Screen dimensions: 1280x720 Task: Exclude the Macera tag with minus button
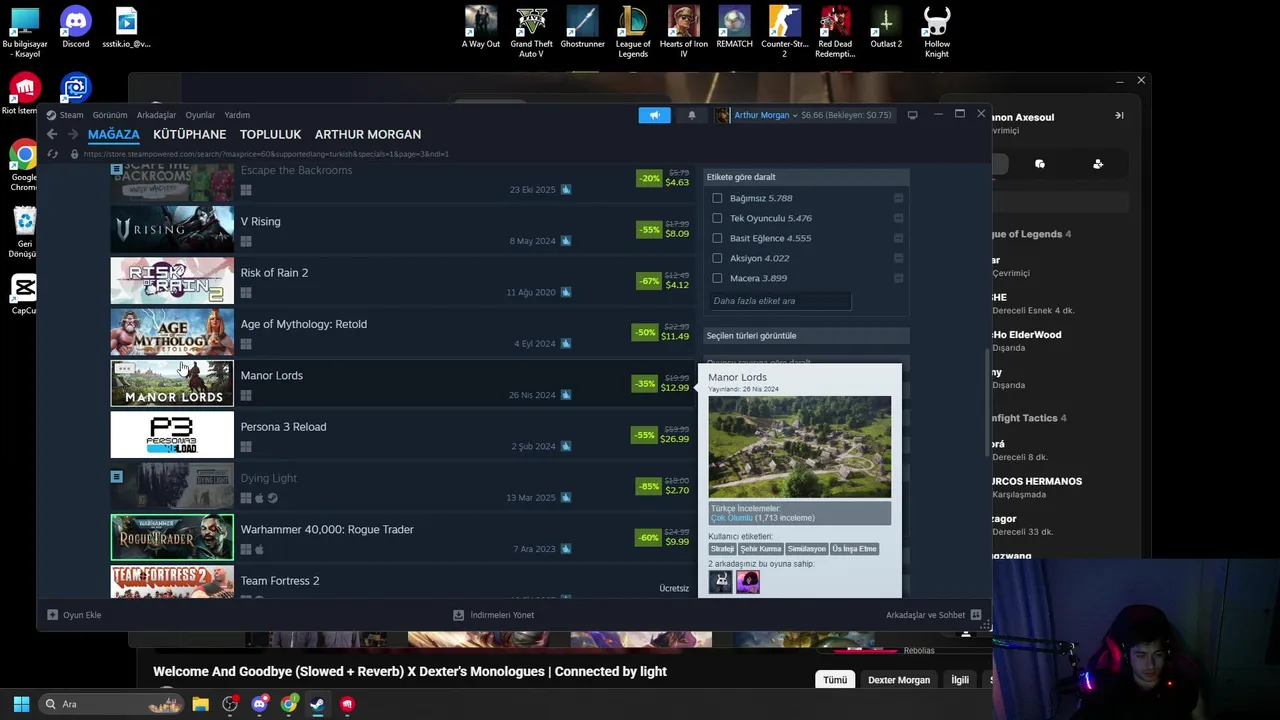898,278
